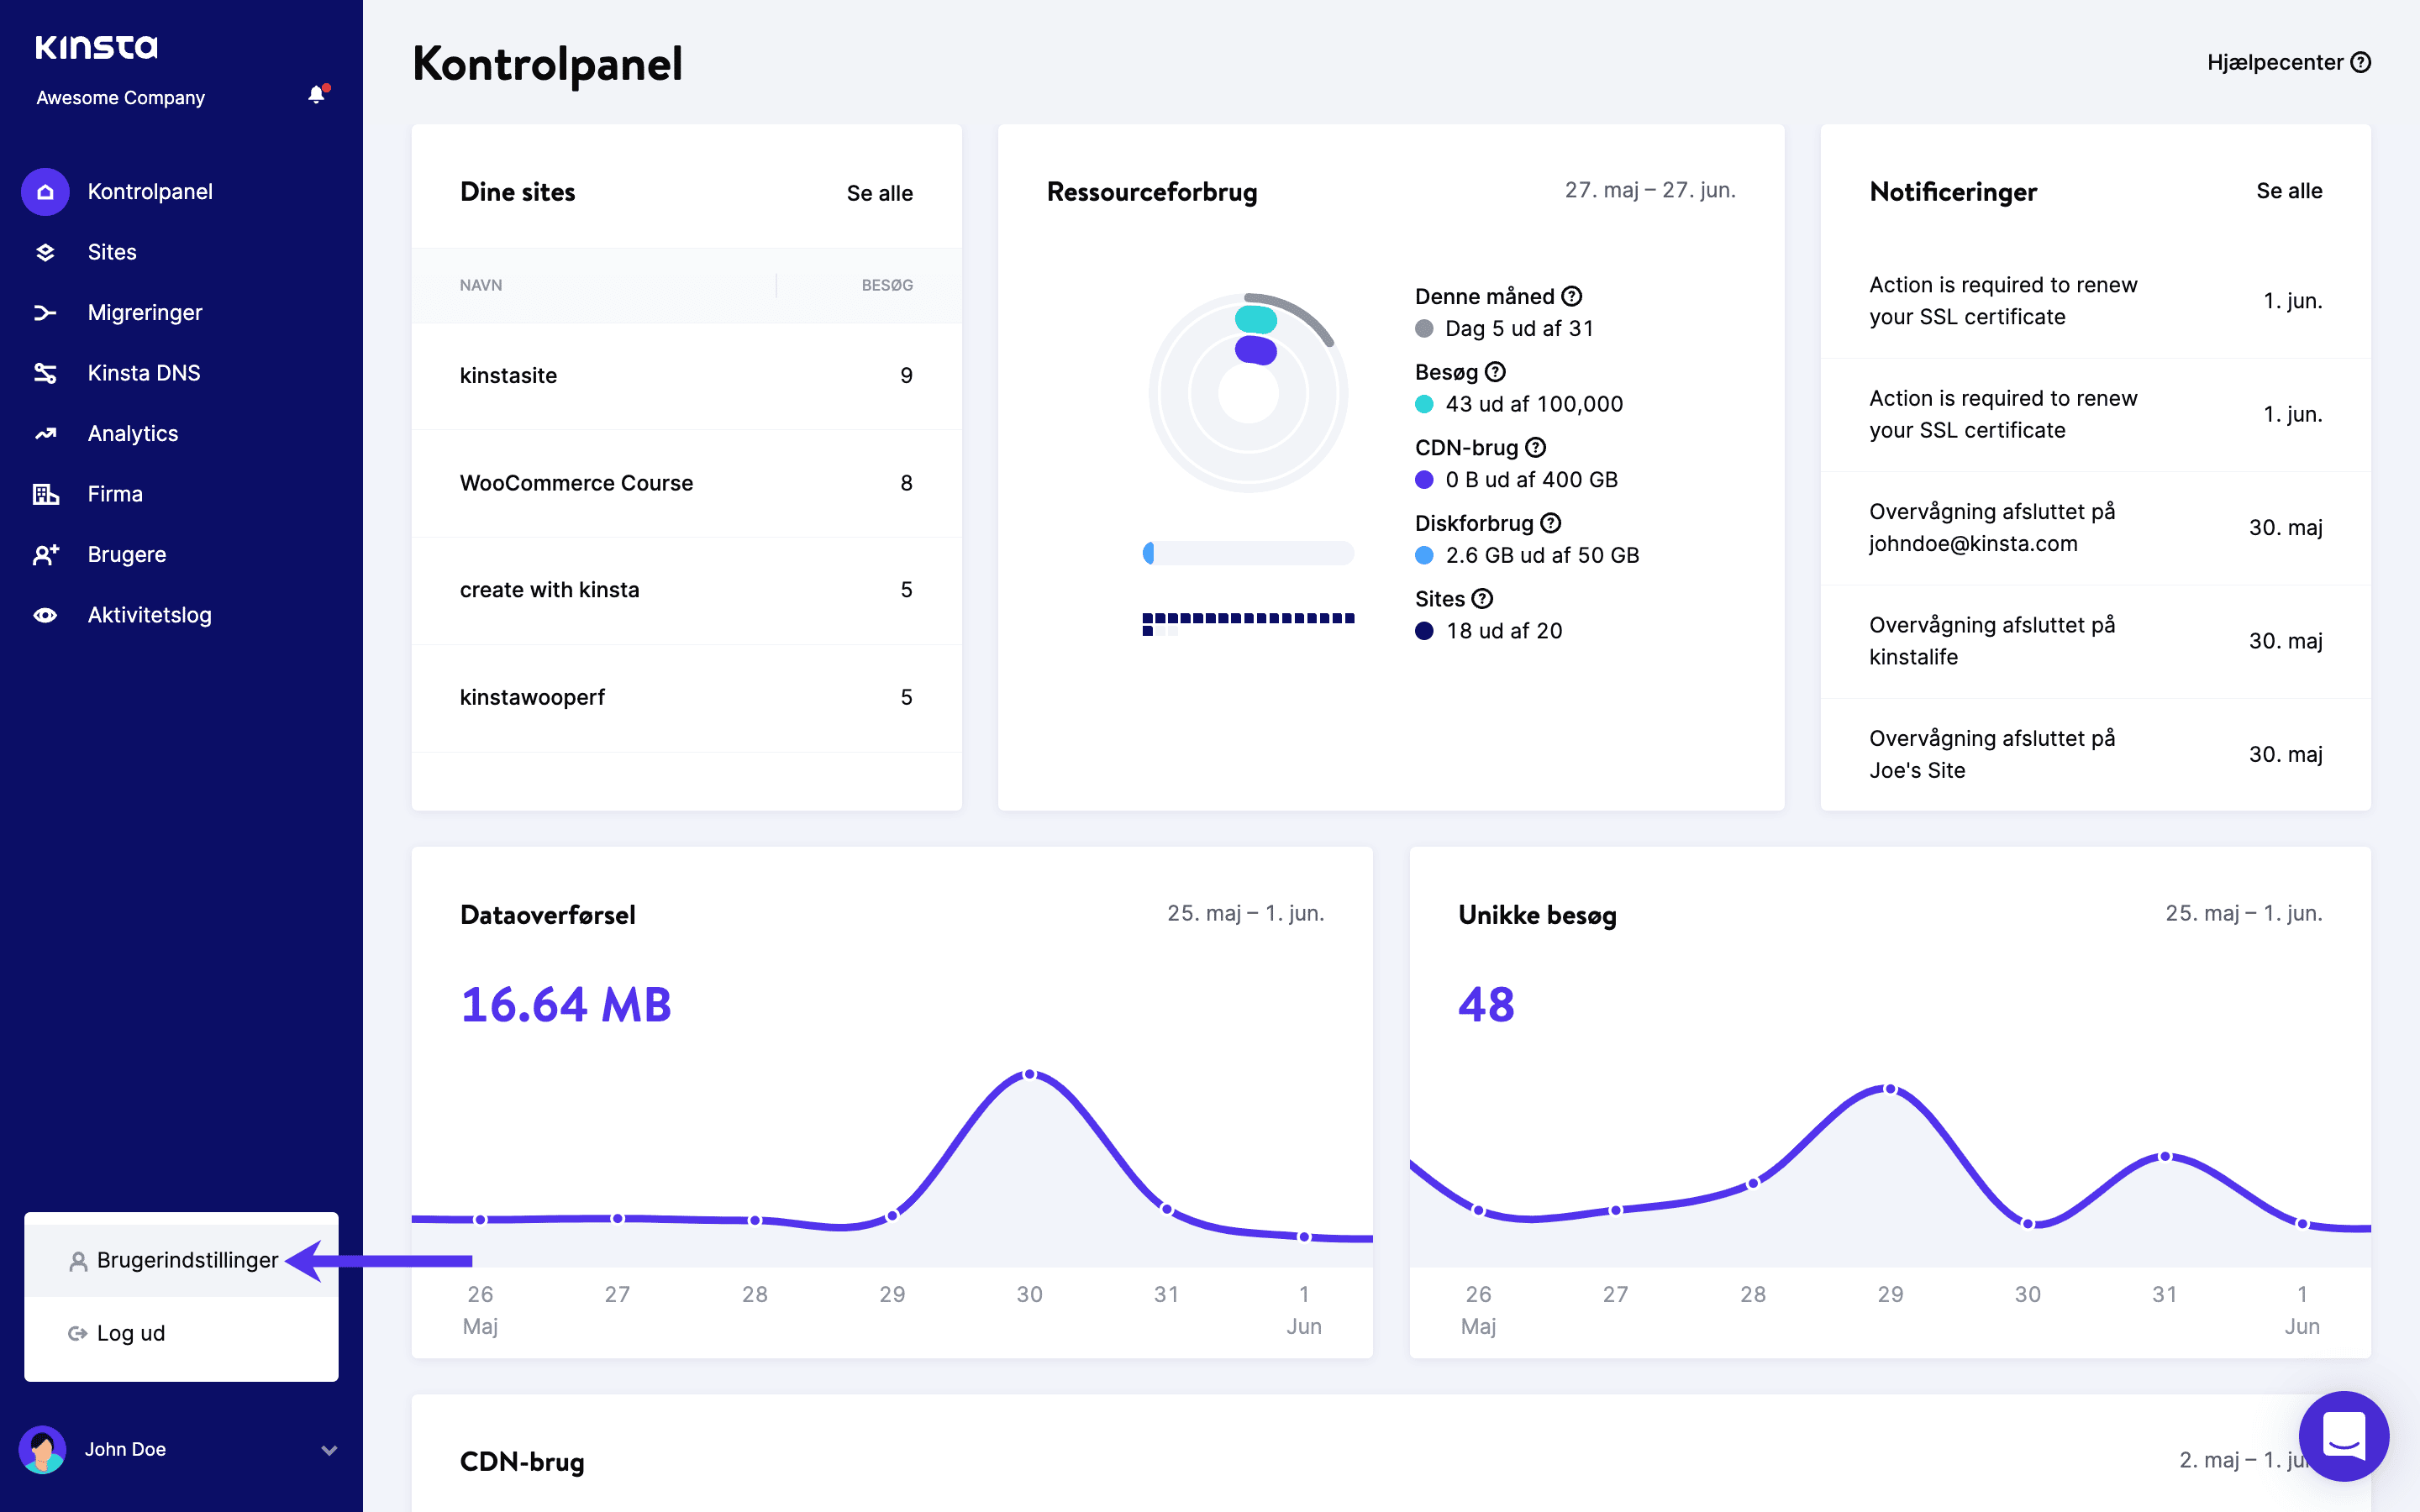Open kinstasite from sites list
2420x1512 pixels.
click(507, 375)
